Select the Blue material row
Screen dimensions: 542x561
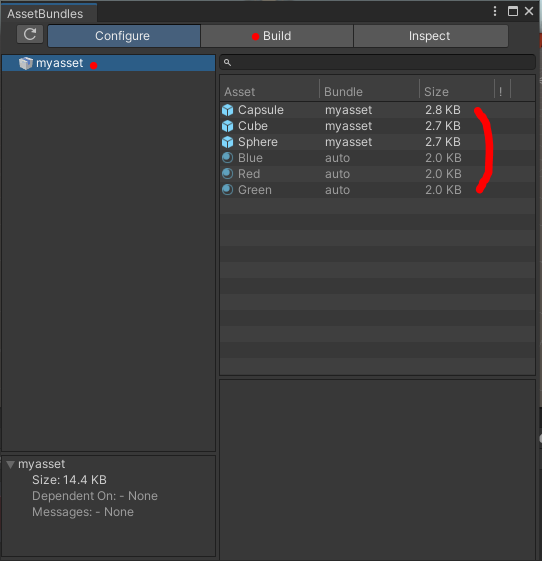[377, 158]
